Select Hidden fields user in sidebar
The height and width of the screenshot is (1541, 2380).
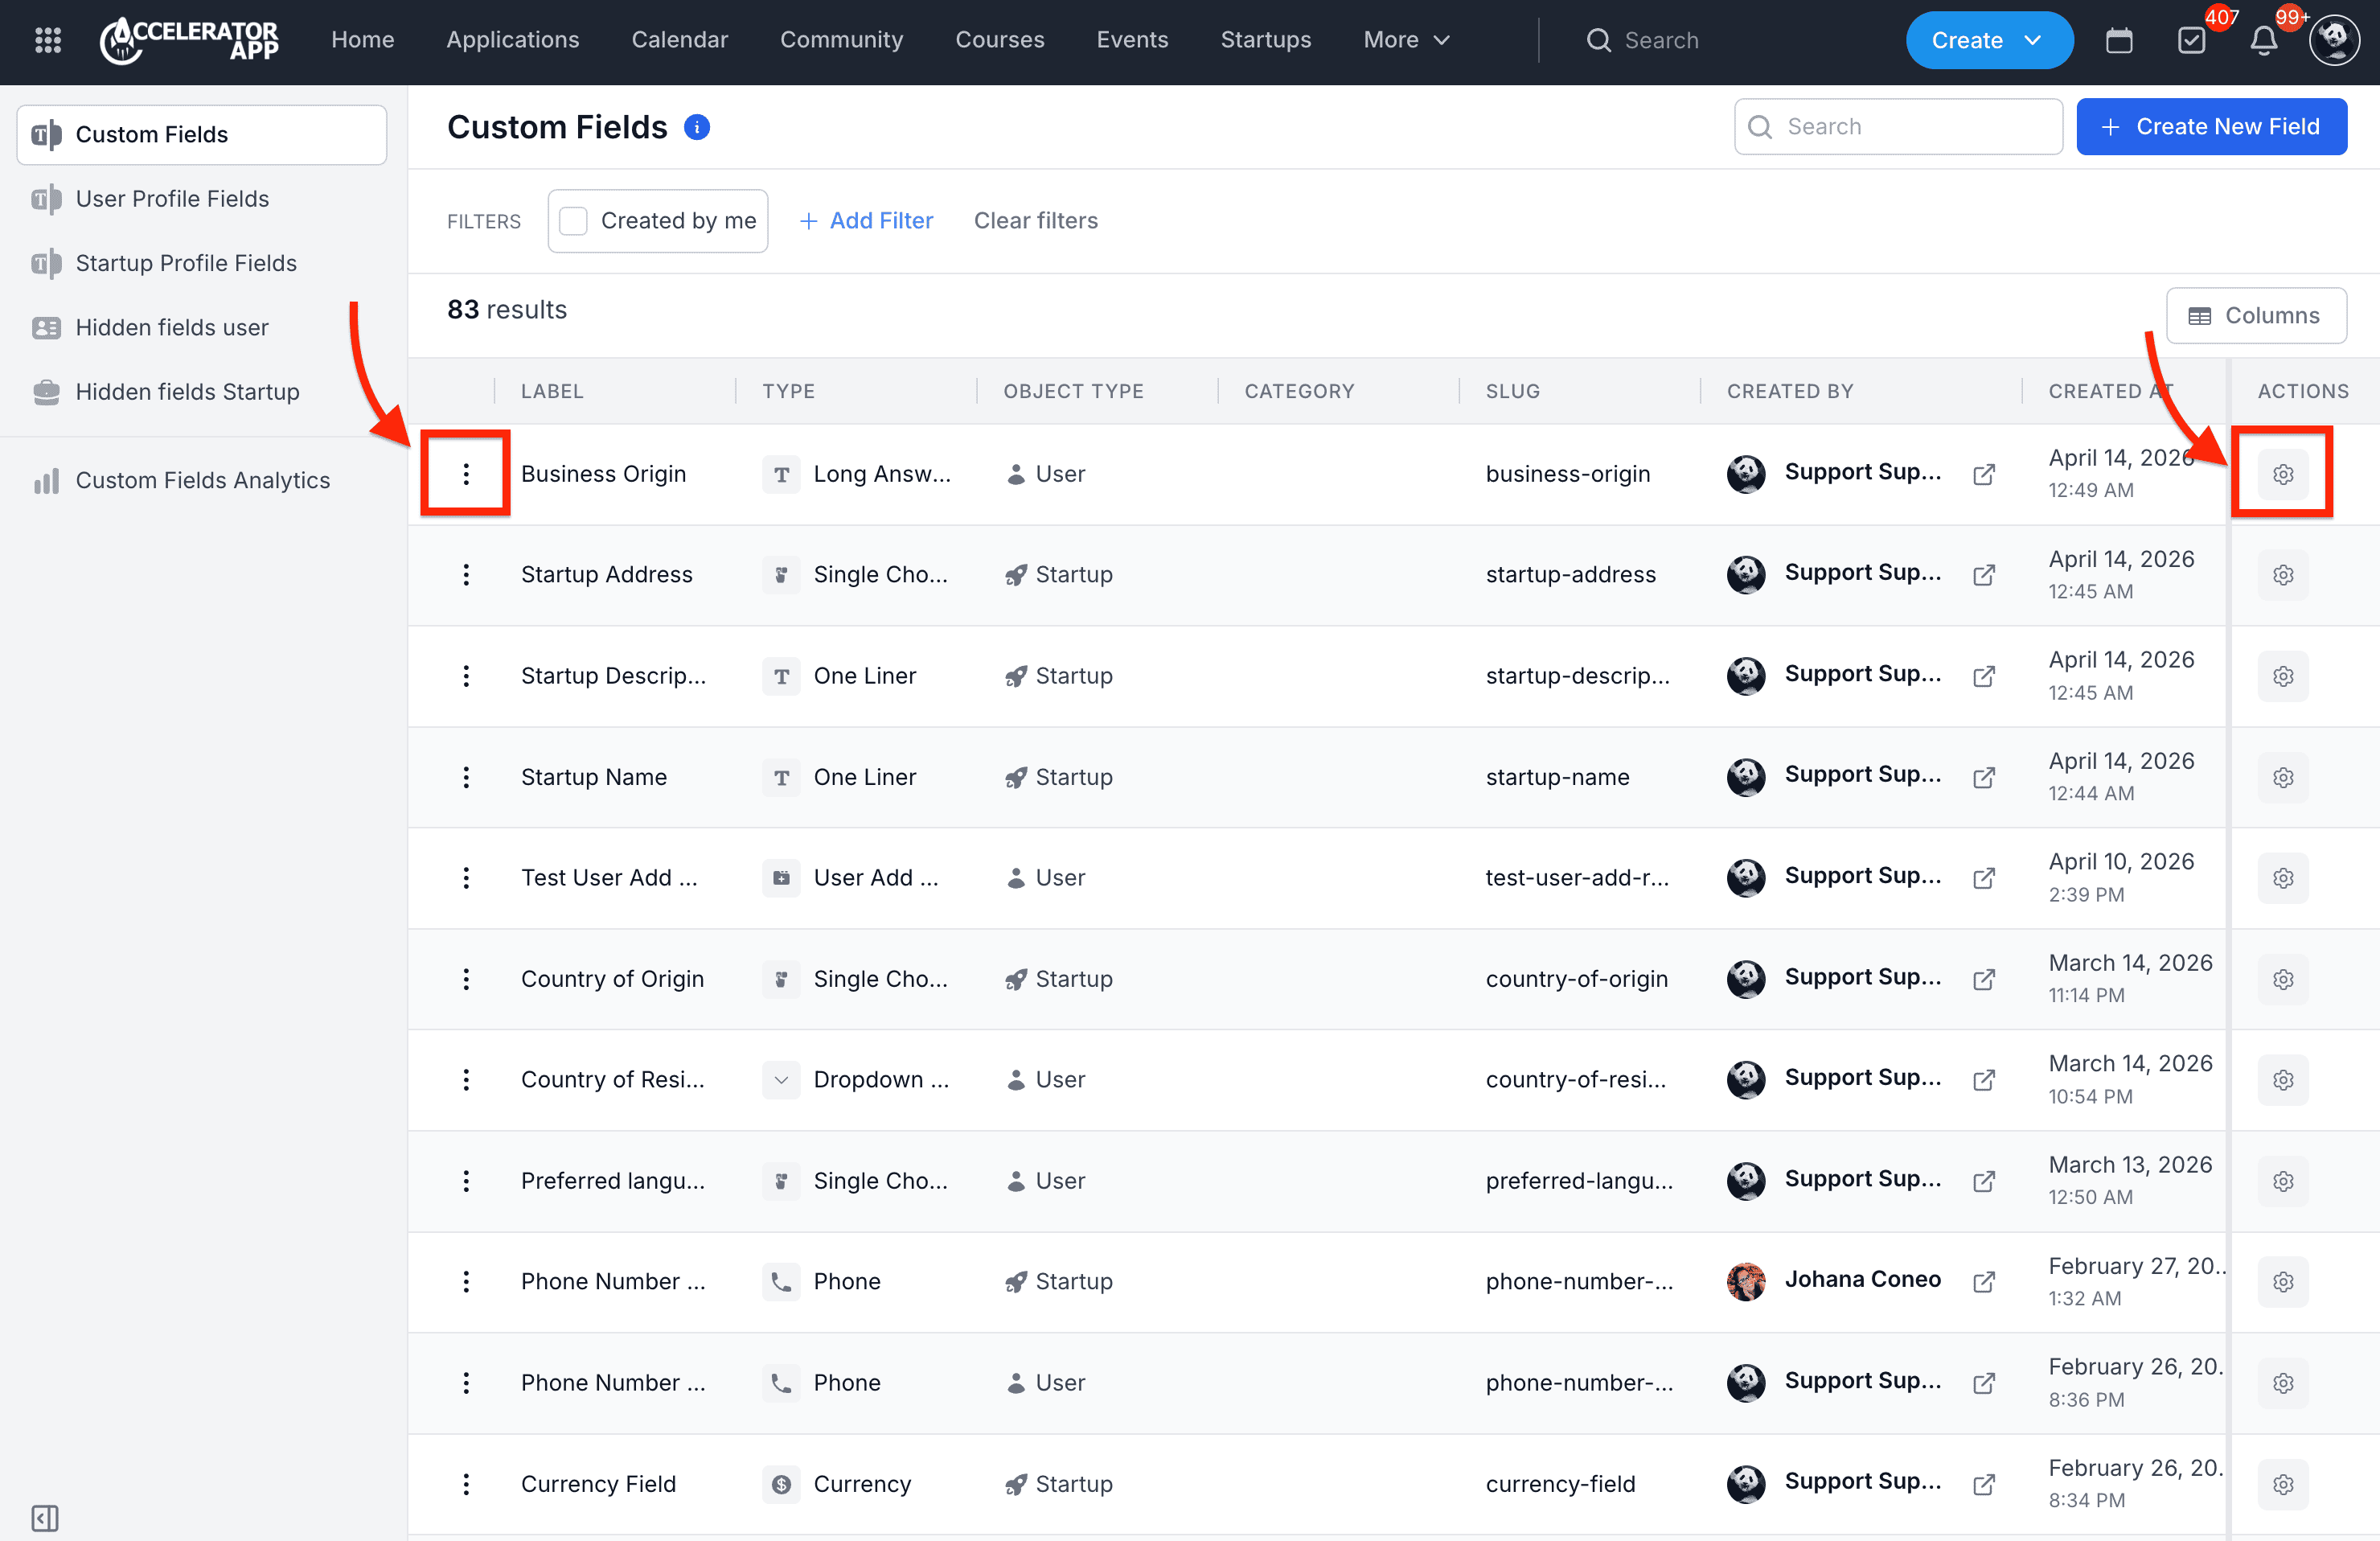pos(201,328)
